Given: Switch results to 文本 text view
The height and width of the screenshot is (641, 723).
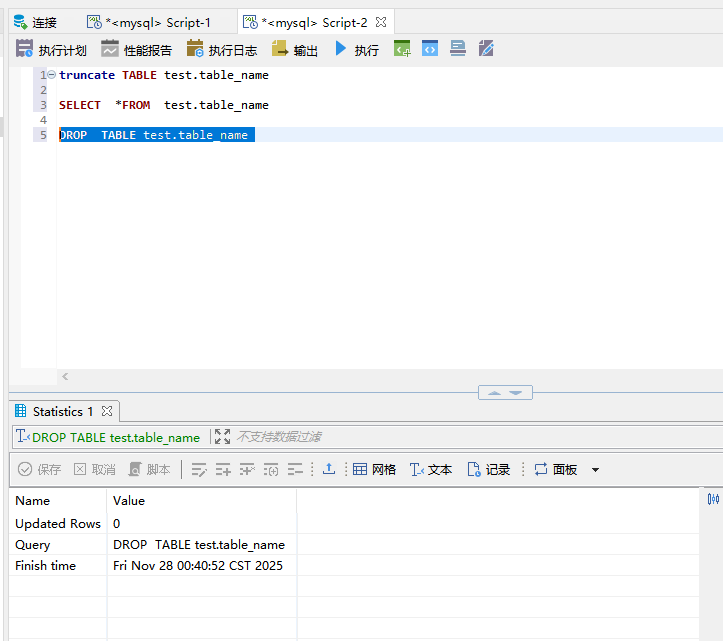Looking at the screenshot, I should 431,469.
